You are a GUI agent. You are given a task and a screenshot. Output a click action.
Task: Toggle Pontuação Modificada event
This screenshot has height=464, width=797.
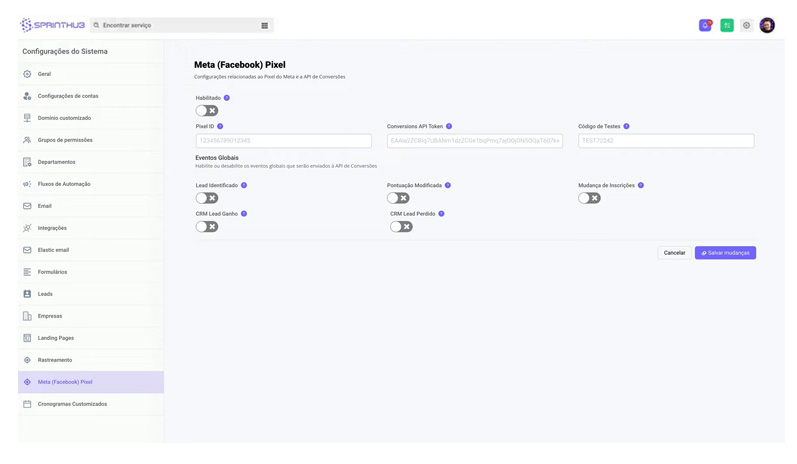tap(398, 198)
